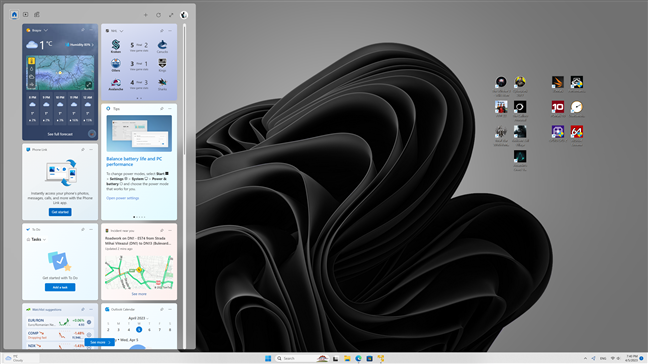Open the third header tab beside the video tab
This screenshot has width=648, height=364.
[x=37, y=14]
